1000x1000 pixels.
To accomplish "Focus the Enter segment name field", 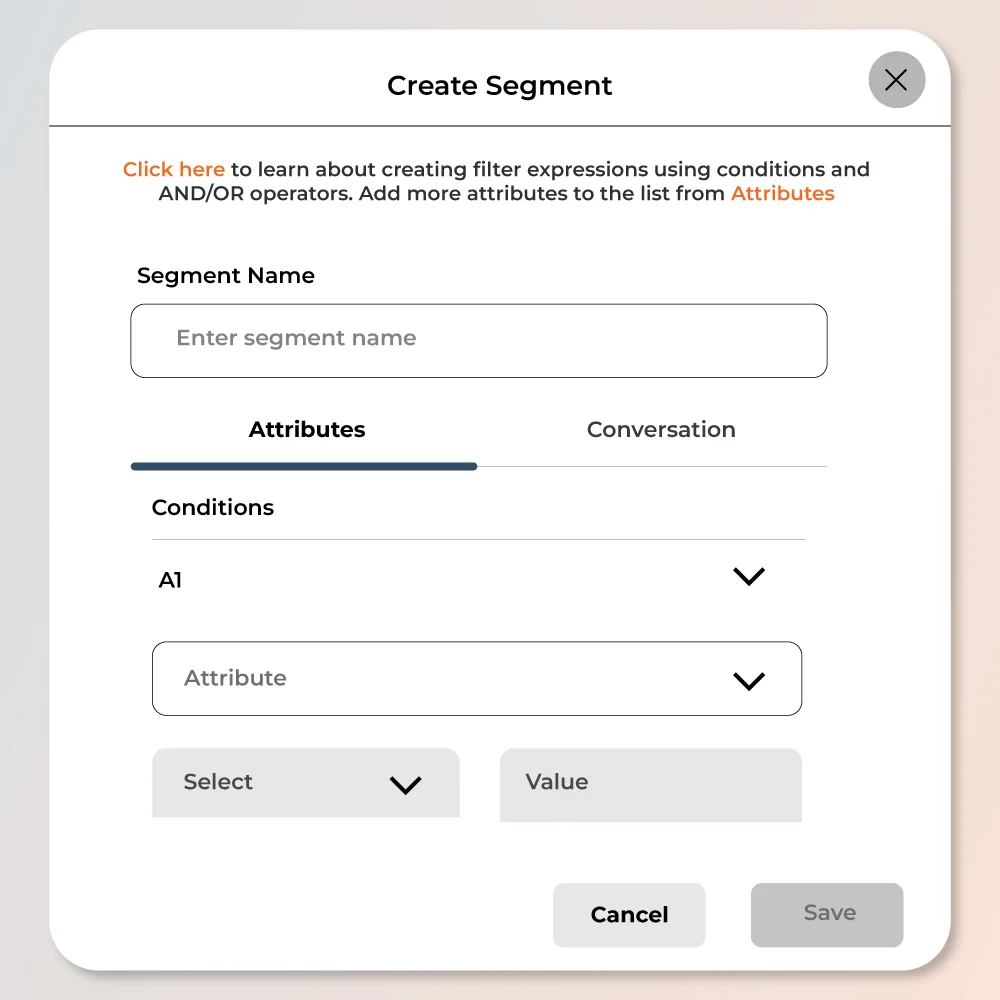I will tap(478, 340).
